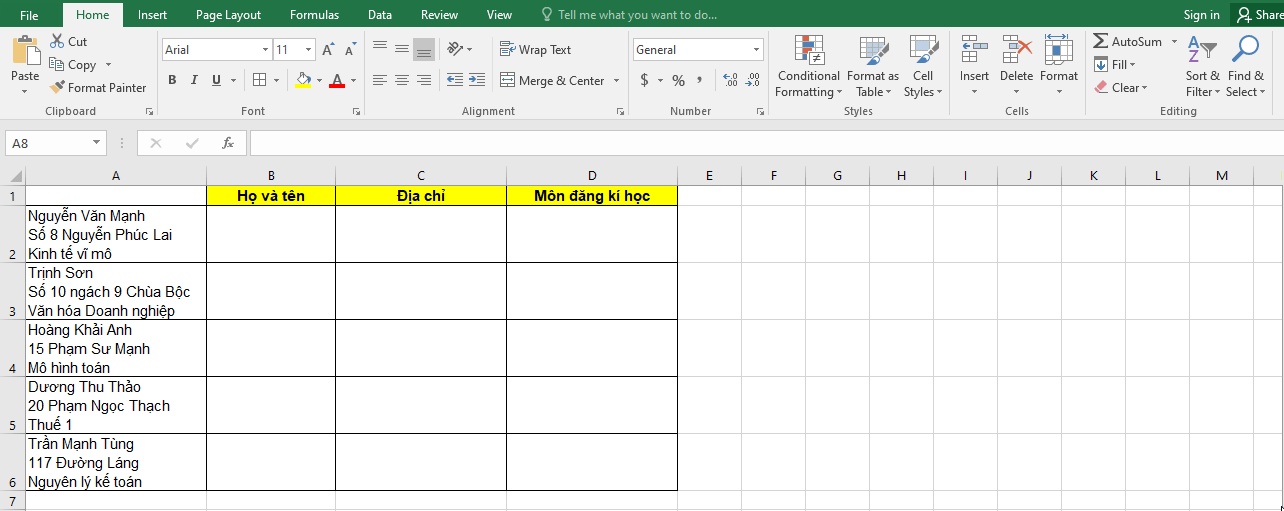Apply red Font Color
The height and width of the screenshot is (511, 1284).
pyautogui.click(x=337, y=80)
